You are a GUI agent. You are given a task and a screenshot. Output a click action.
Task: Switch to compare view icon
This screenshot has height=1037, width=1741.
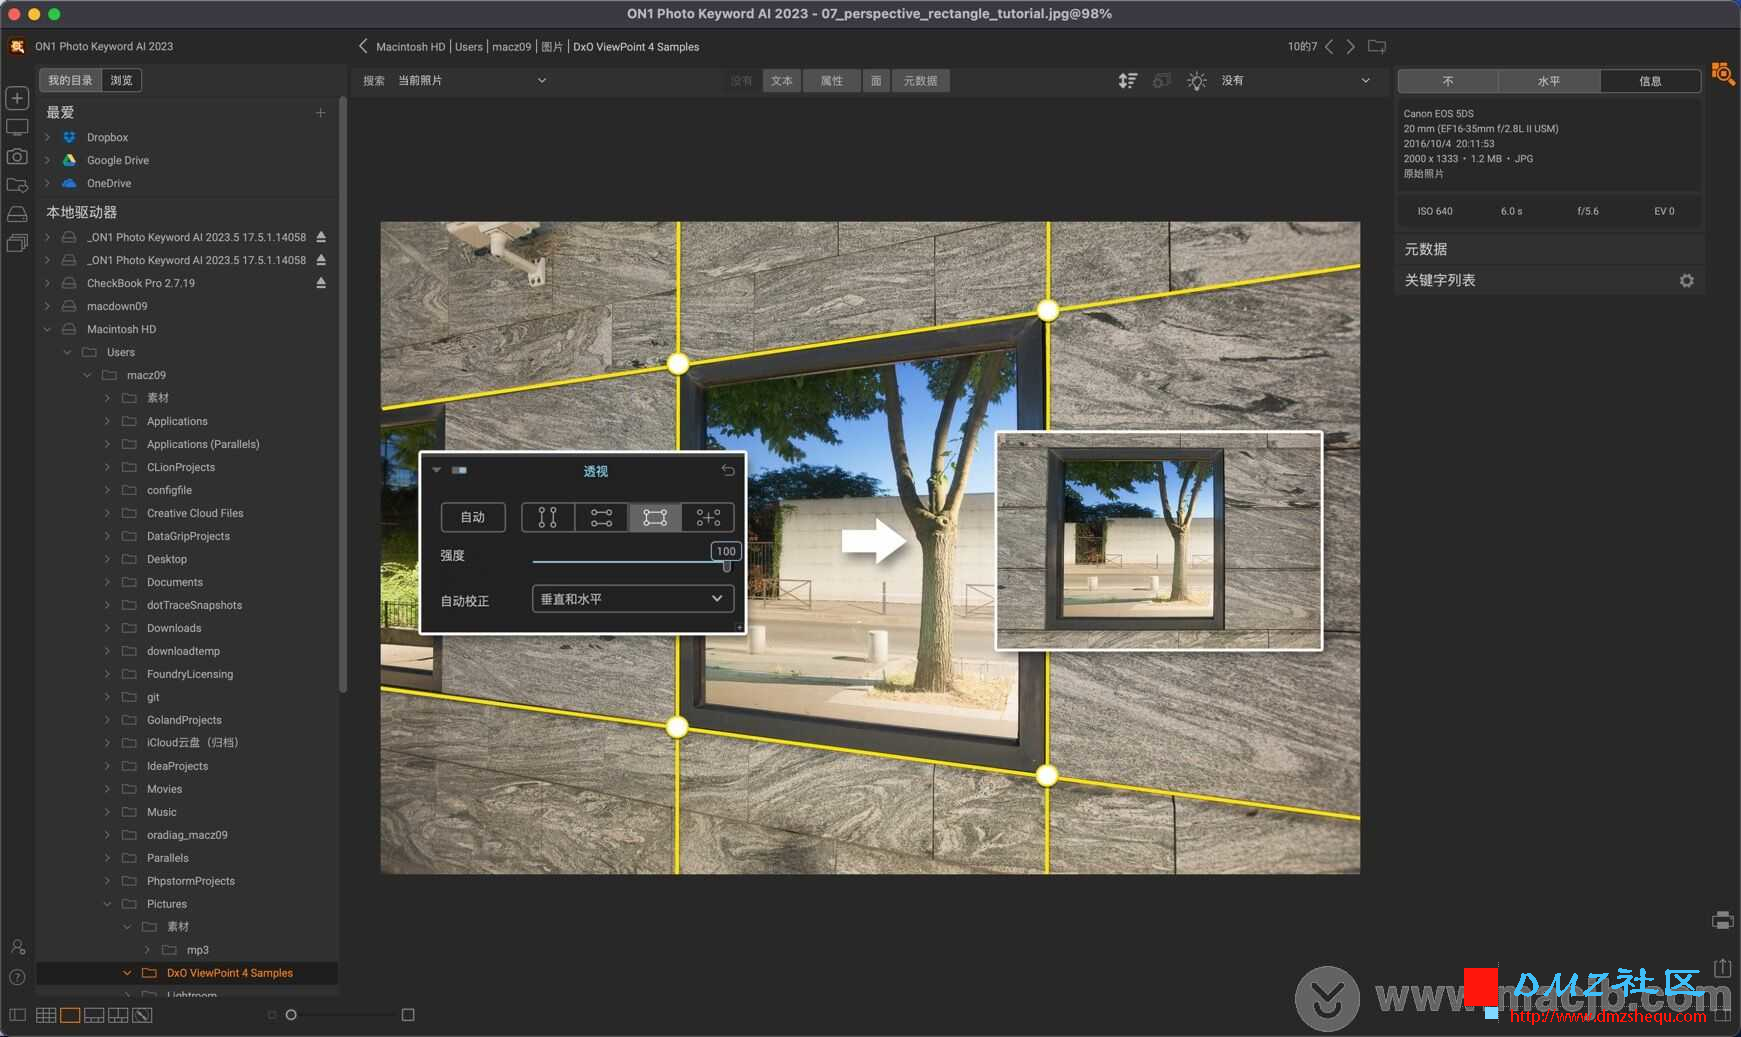118,1015
